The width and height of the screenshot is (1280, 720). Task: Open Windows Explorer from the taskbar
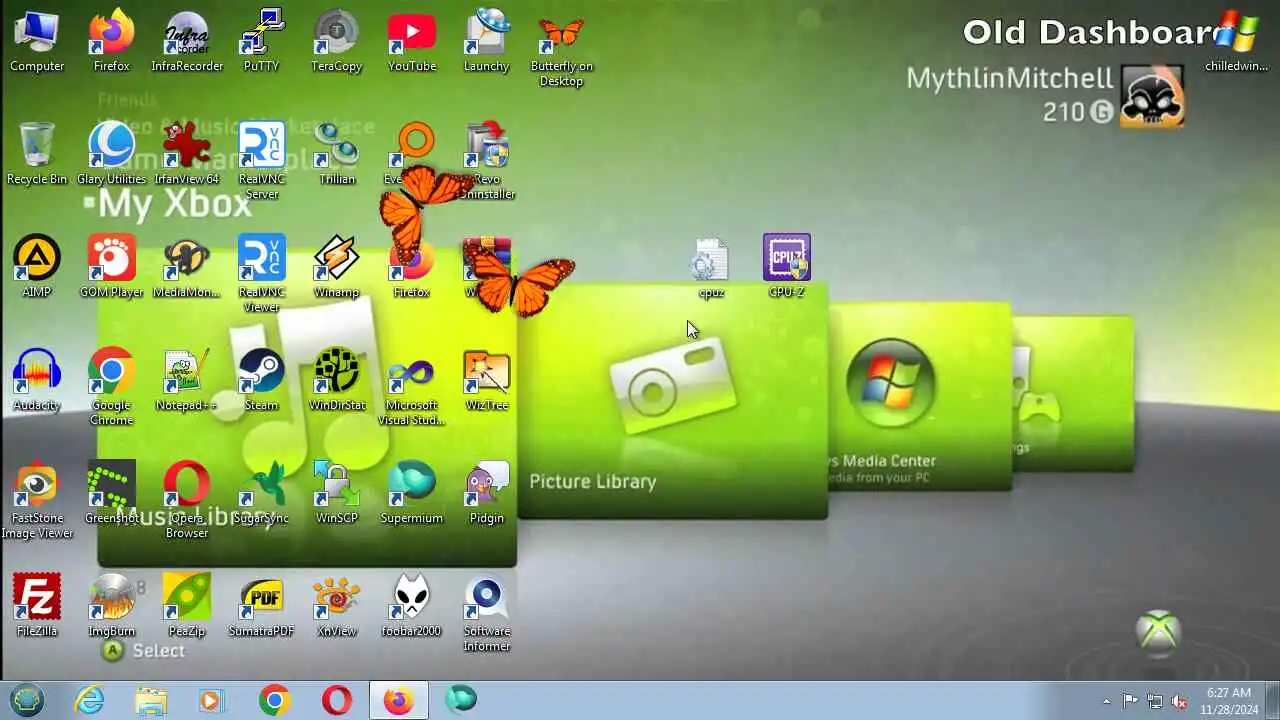(151, 700)
